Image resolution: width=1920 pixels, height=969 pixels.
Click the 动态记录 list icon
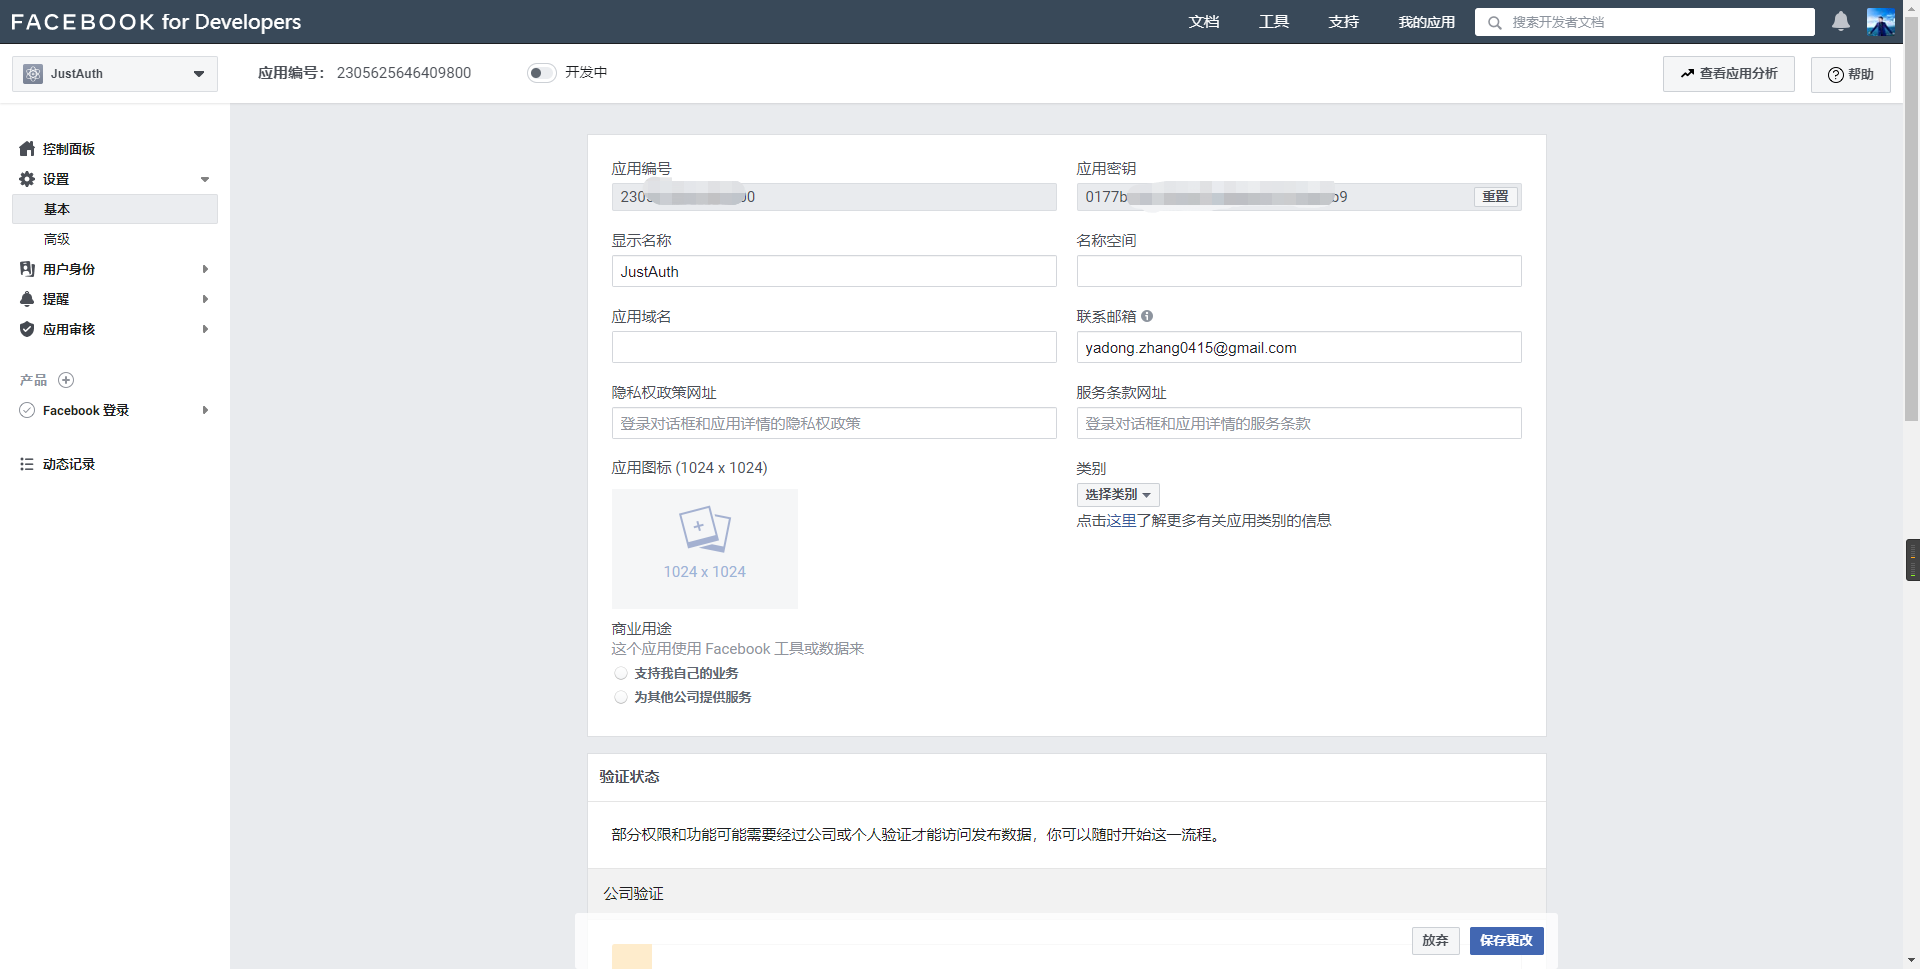click(x=27, y=464)
